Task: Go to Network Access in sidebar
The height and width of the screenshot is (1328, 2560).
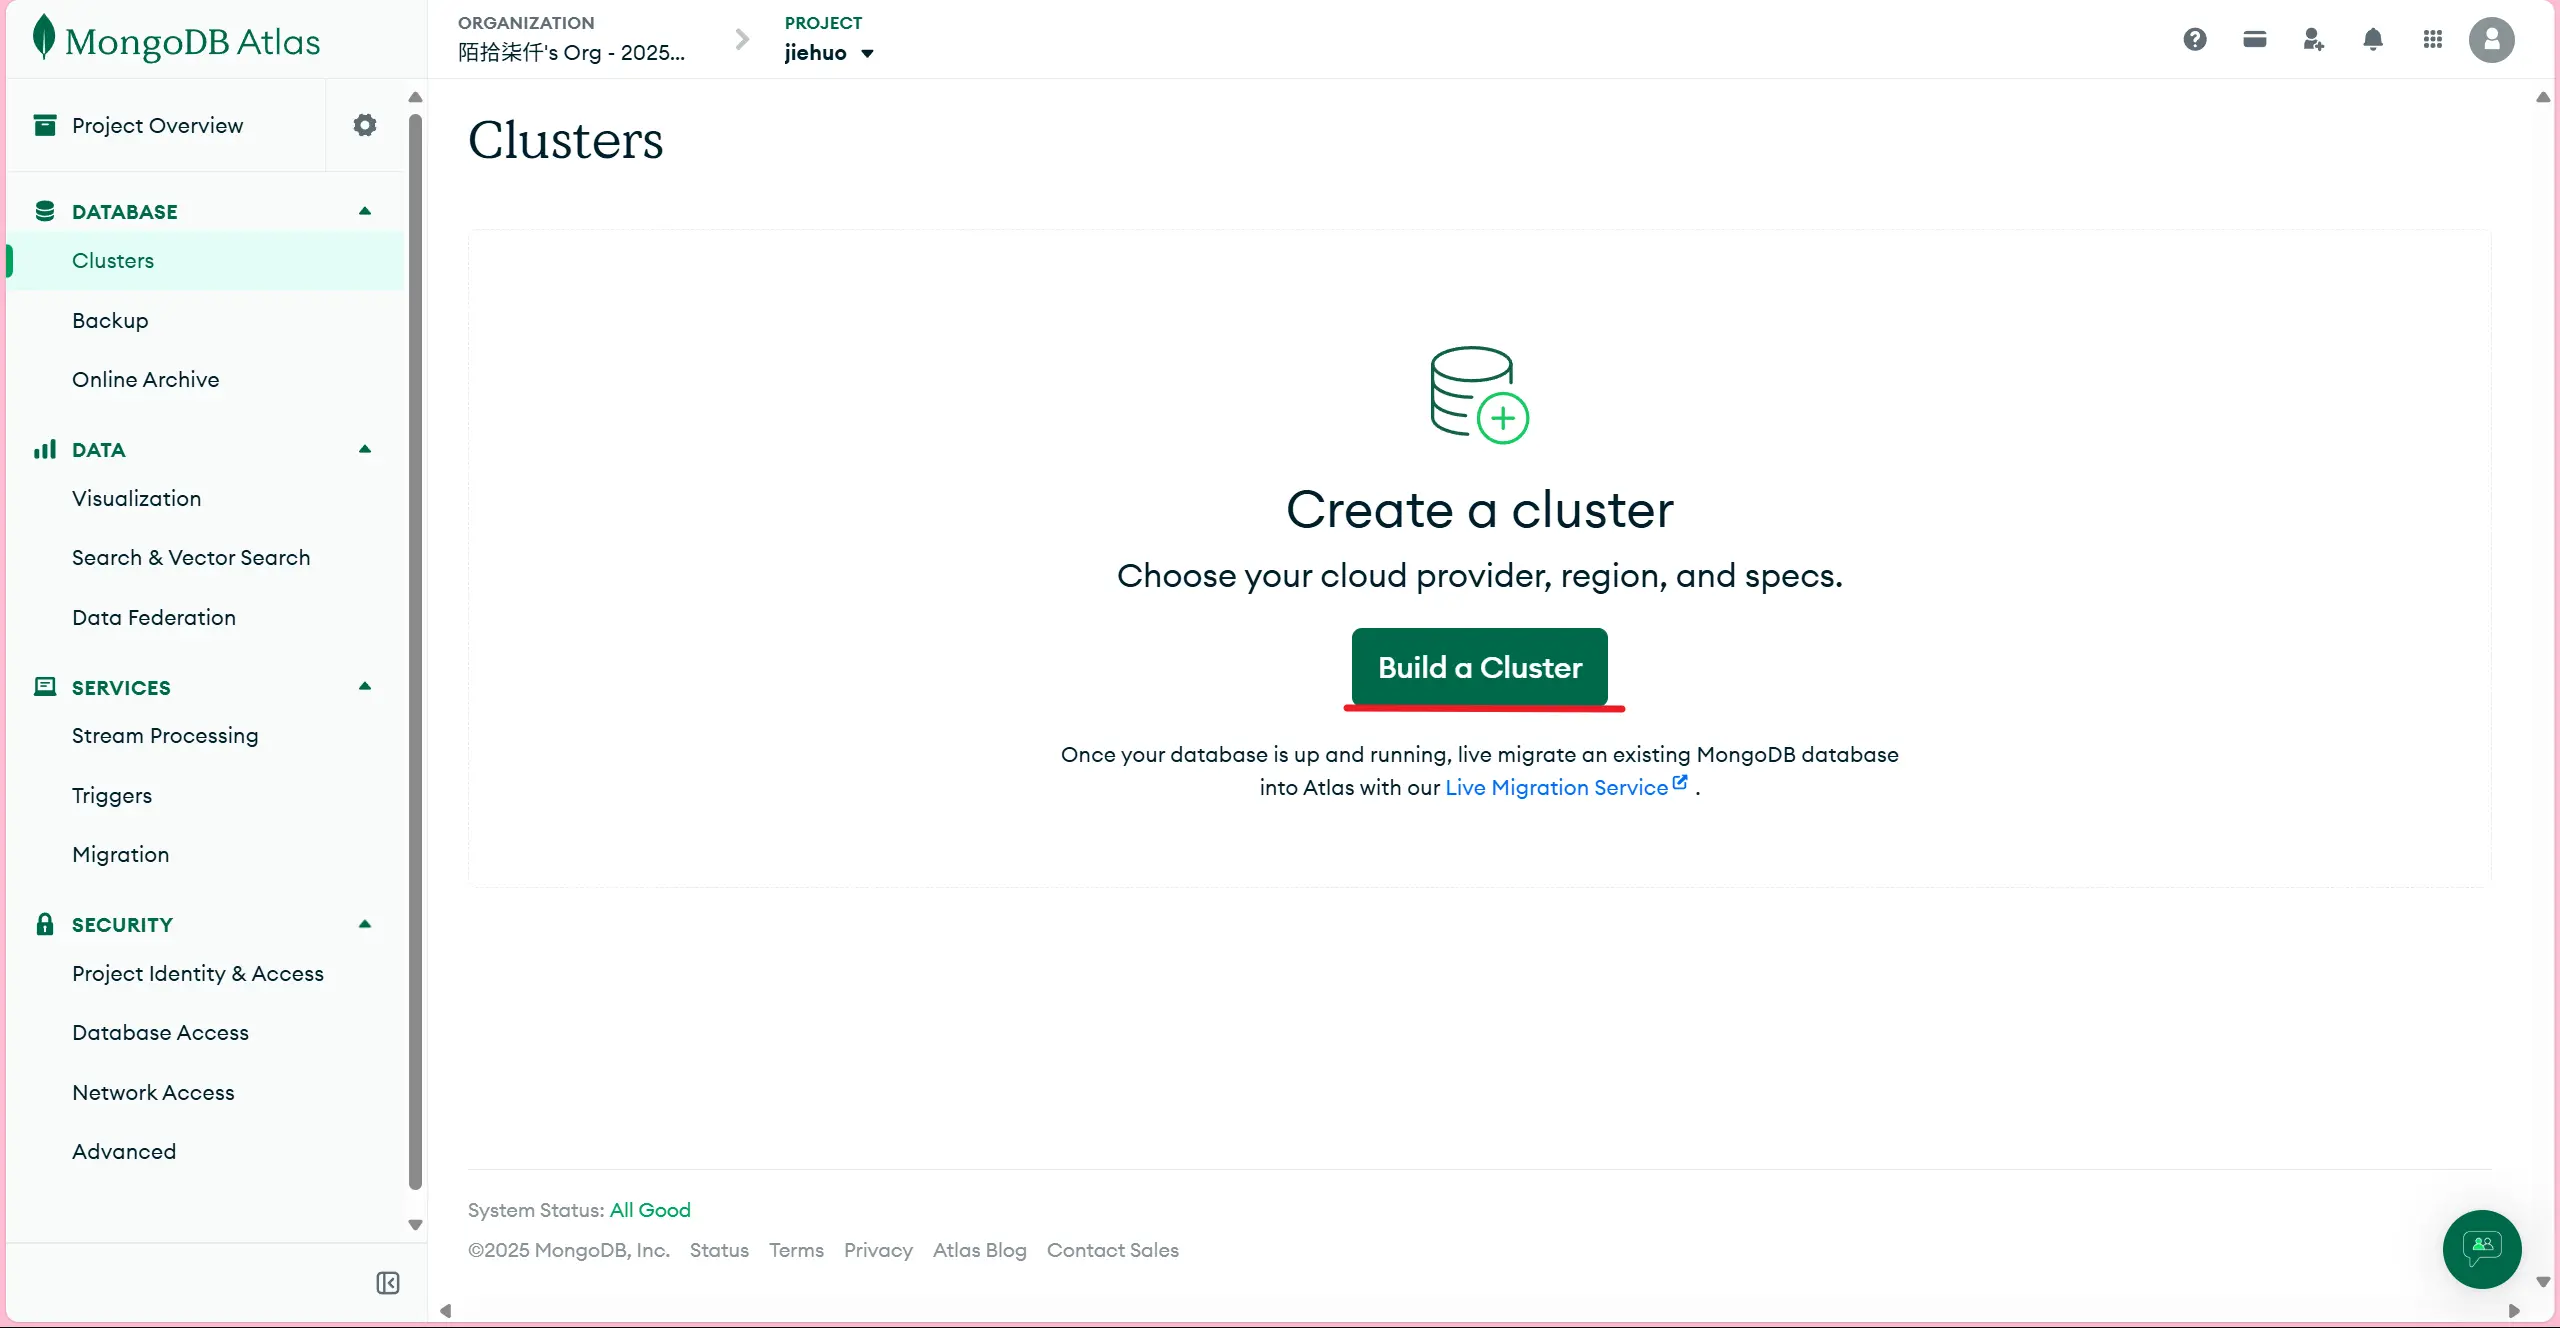Action: click(153, 1092)
